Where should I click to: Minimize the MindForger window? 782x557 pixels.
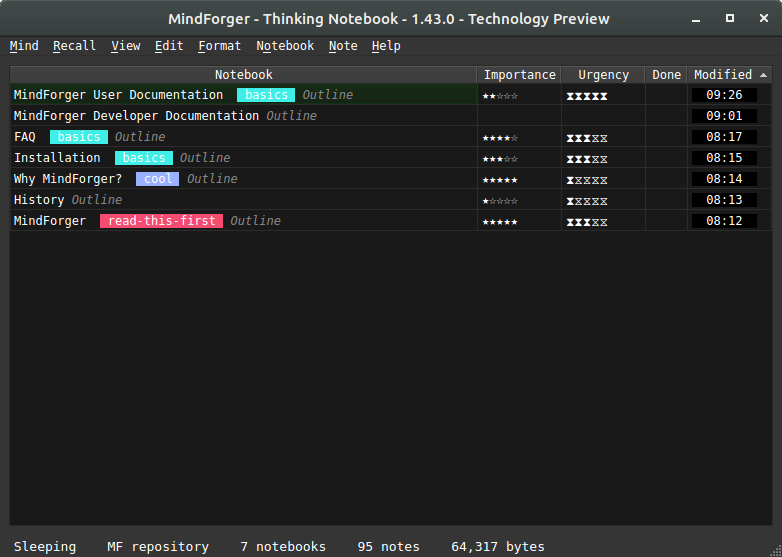696,19
